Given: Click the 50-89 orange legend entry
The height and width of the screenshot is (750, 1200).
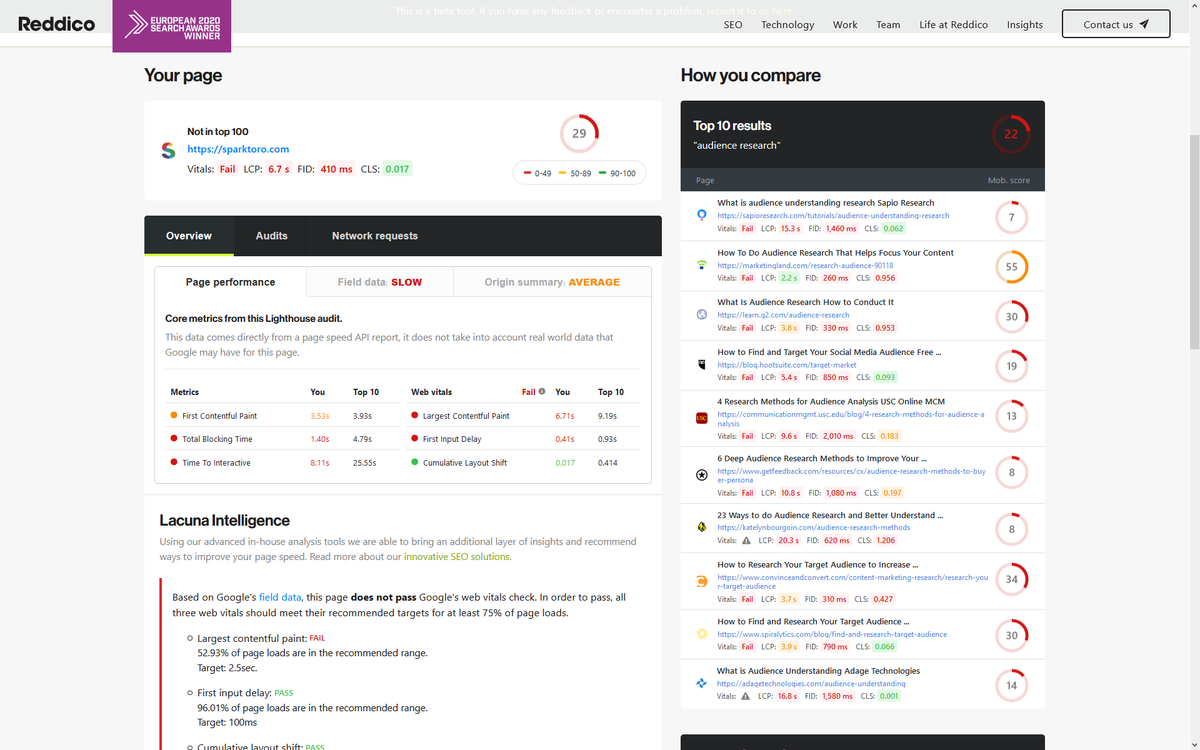Looking at the screenshot, I should pyautogui.click(x=576, y=173).
